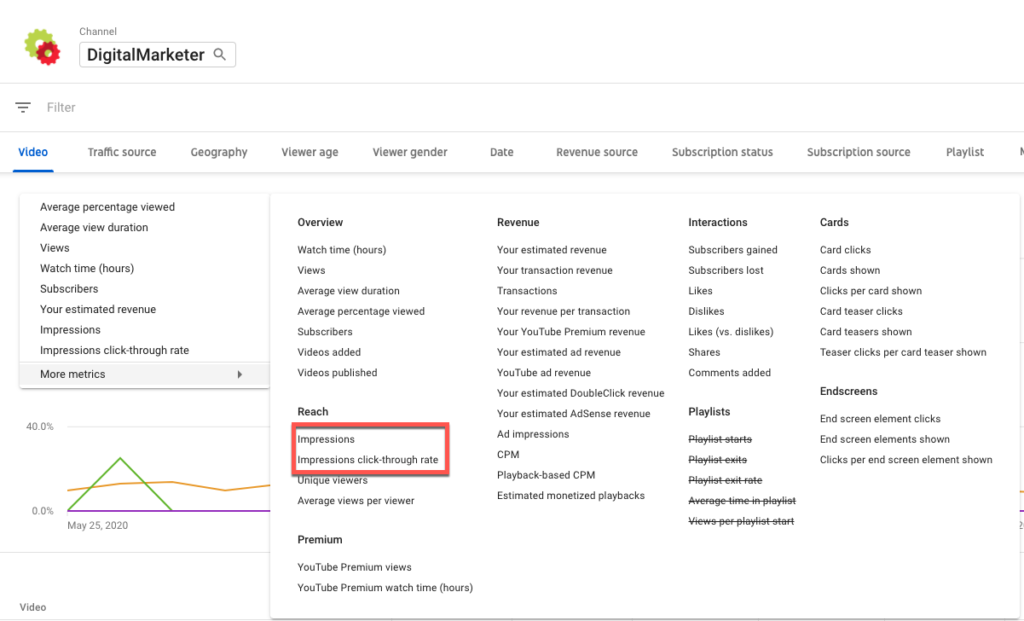The height and width of the screenshot is (621, 1024).
Task: Click the Video column header below chart
Action: coord(33,607)
